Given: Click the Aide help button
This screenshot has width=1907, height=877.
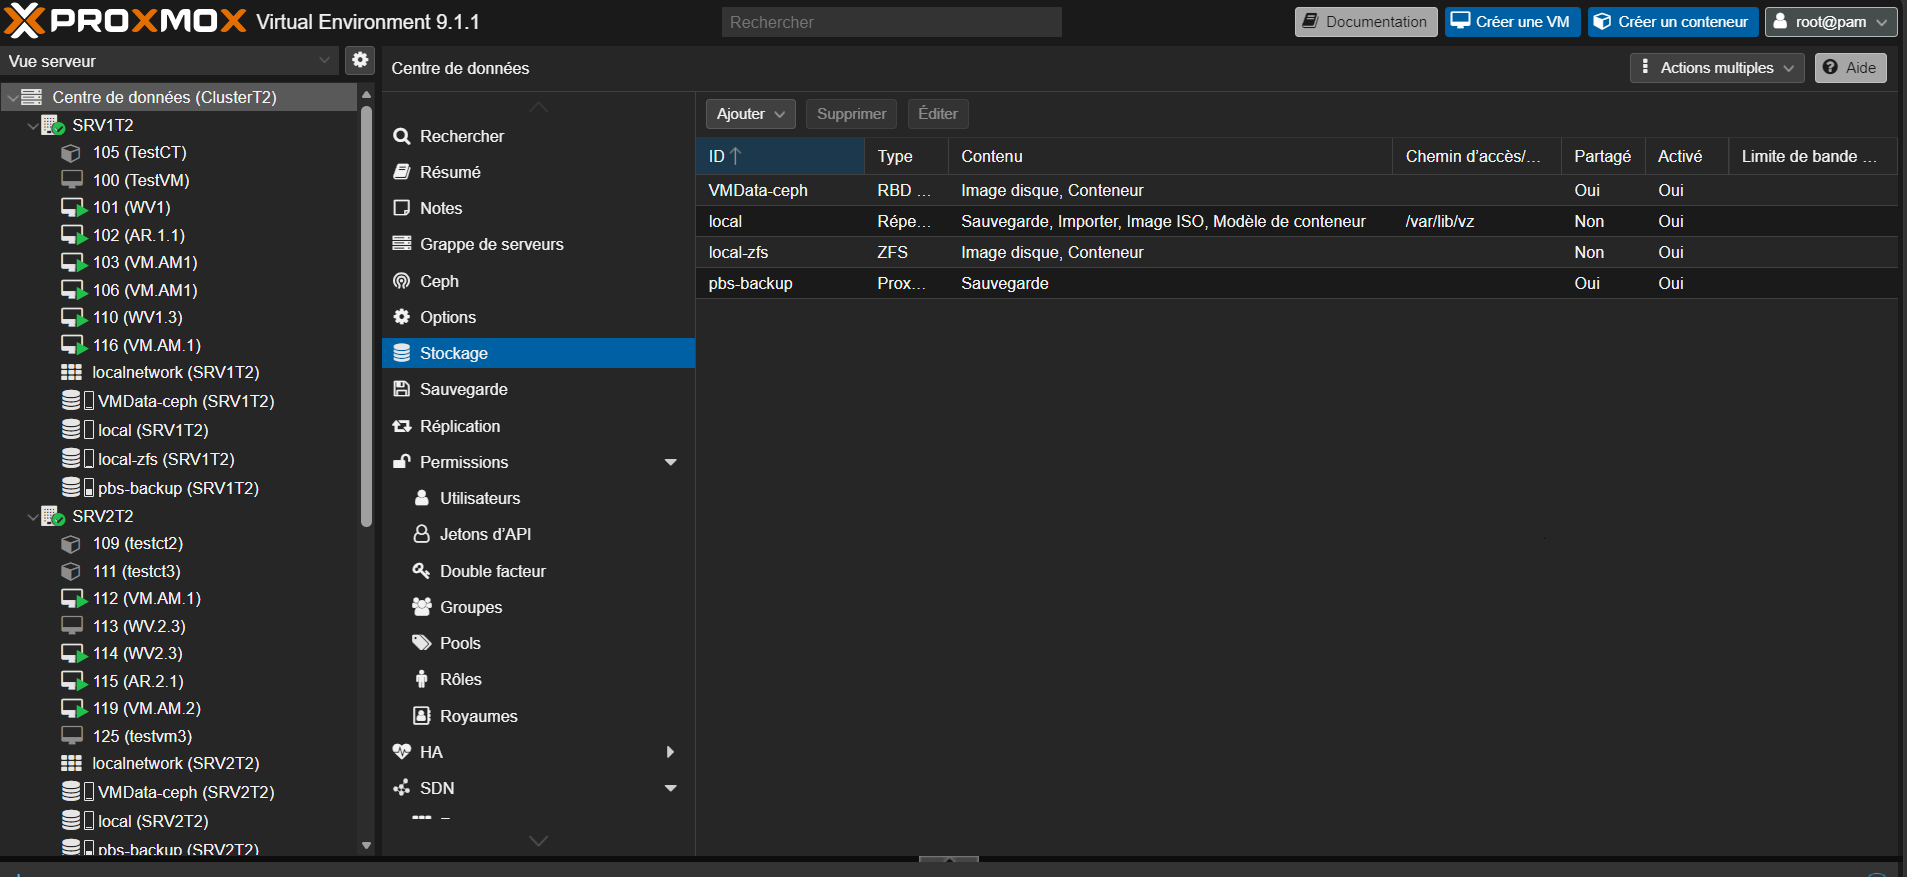Looking at the screenshot, I should click(x=1850, y=67).
